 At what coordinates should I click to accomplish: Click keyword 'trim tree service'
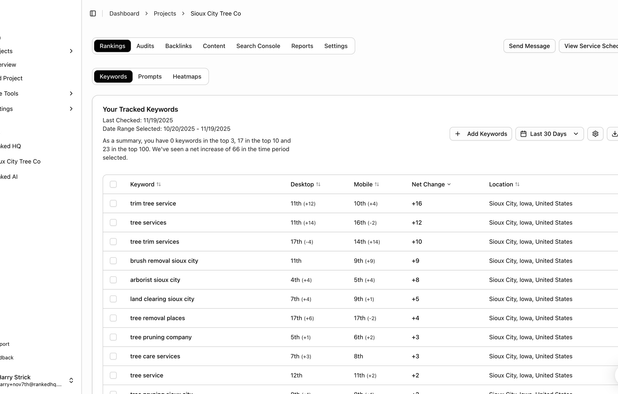click(153, 203)
